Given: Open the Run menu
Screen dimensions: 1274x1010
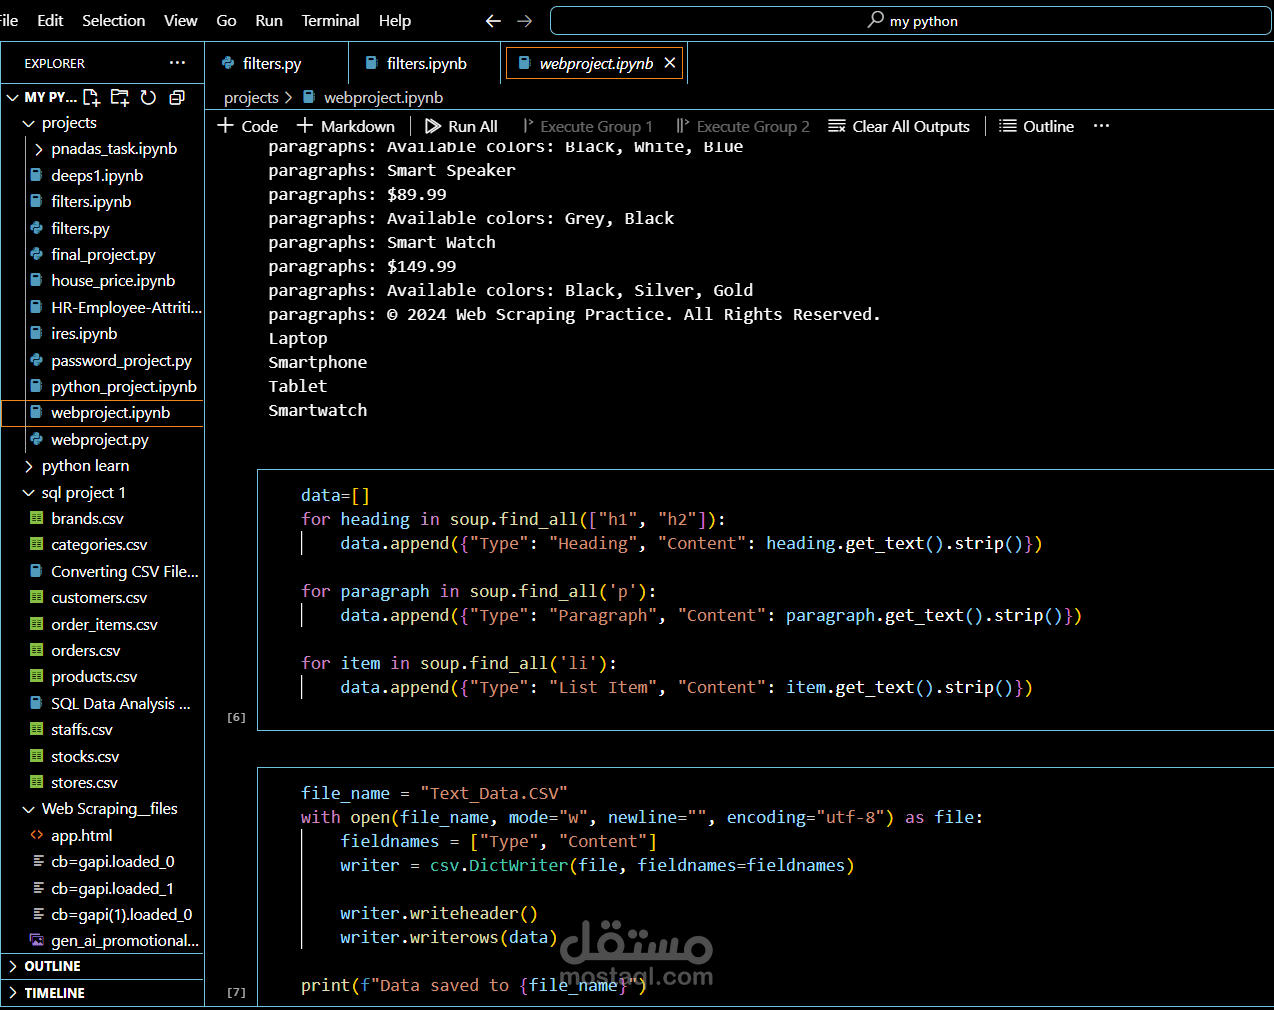Looking at the screenshot, I should click(x=269, y=20).
